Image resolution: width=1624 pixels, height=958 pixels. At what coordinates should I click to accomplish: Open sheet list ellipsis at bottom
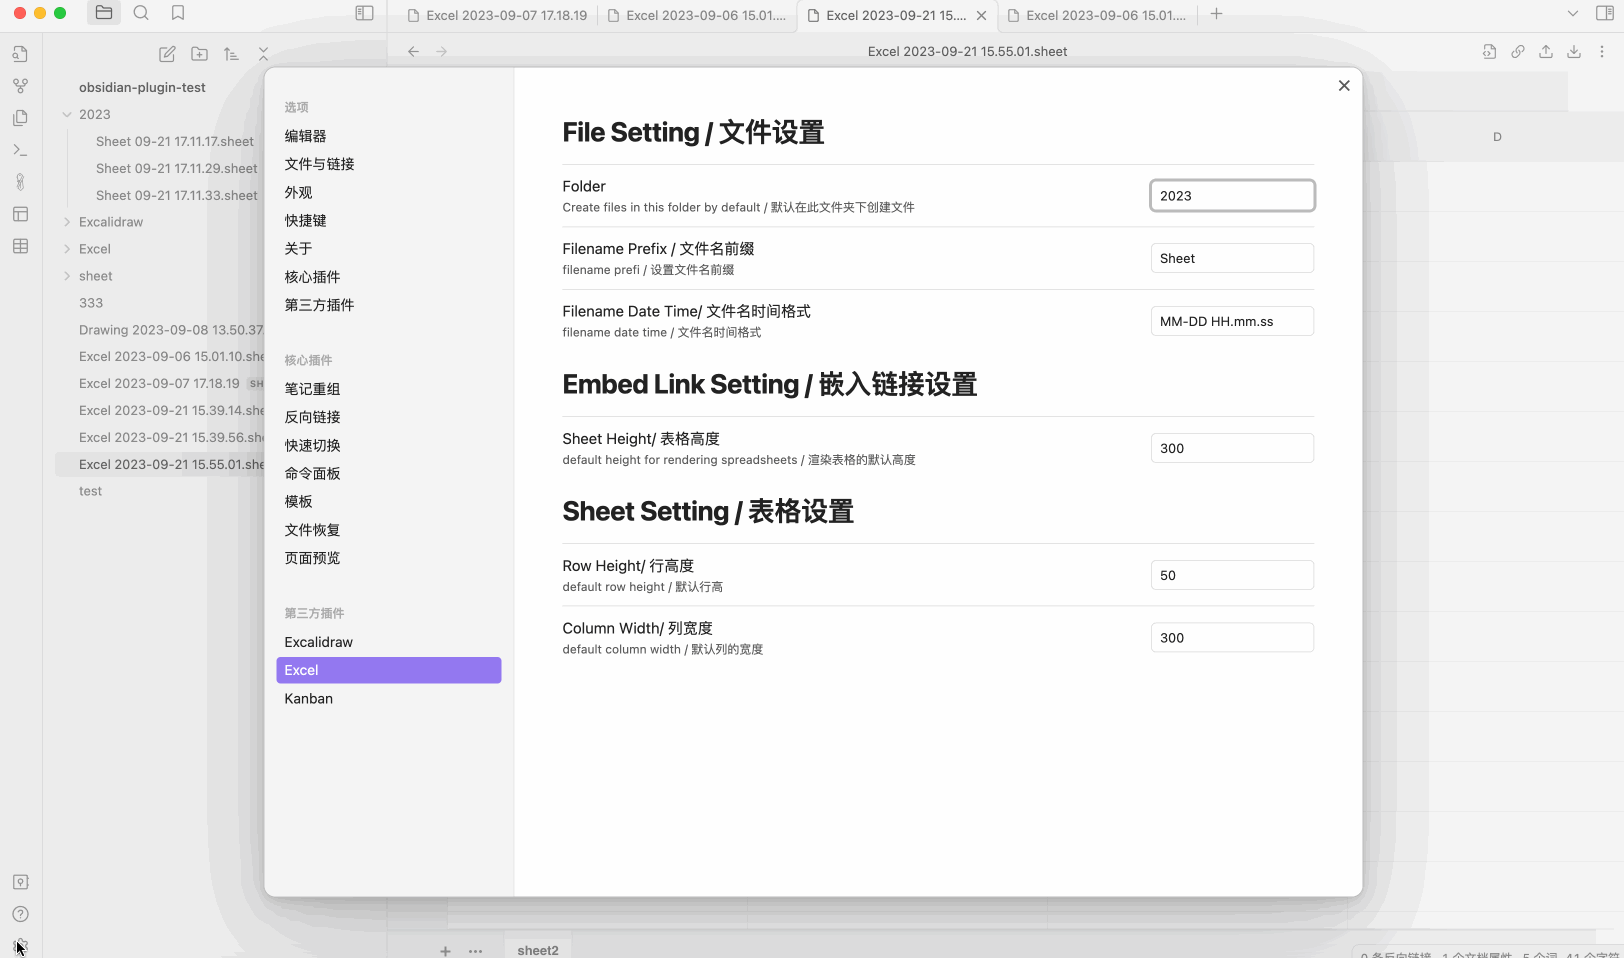475,951
